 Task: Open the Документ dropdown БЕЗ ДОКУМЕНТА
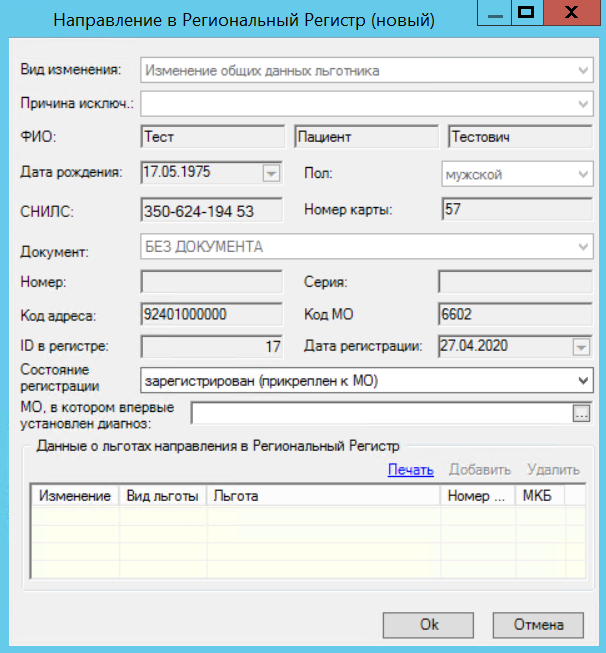(367, 247)
